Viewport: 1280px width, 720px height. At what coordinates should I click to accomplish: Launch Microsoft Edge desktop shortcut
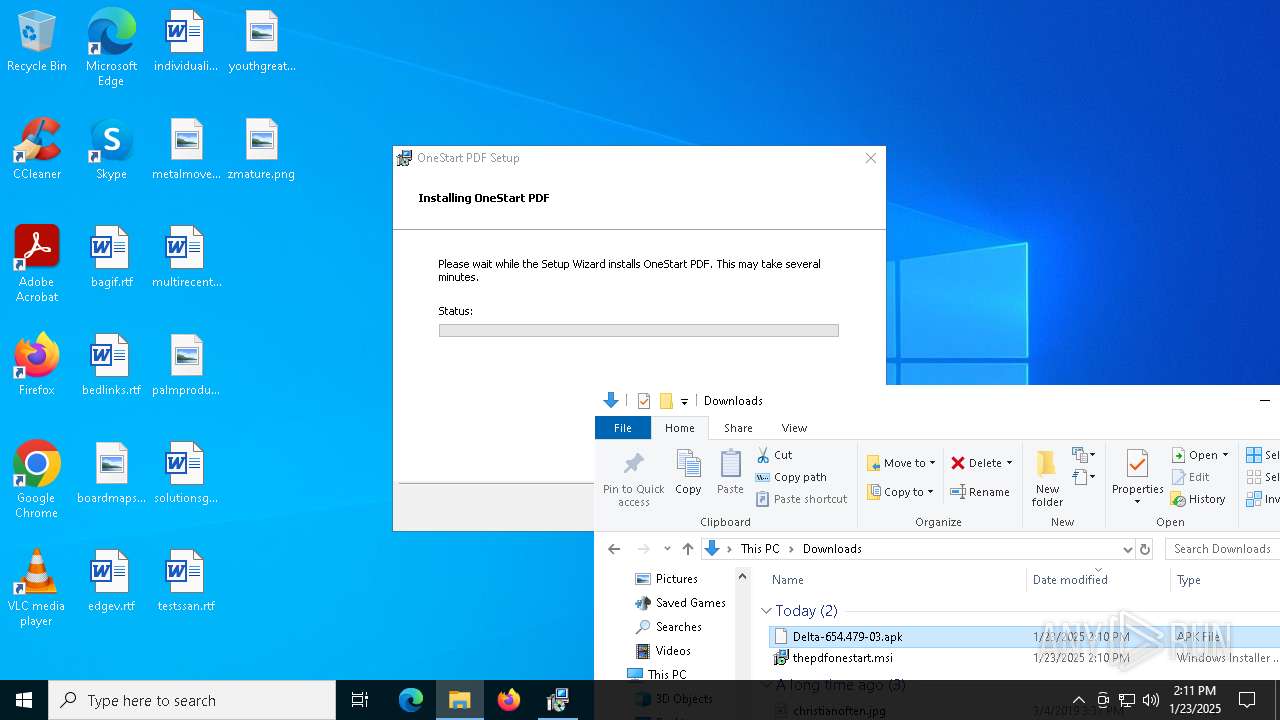tap(111, 48)
